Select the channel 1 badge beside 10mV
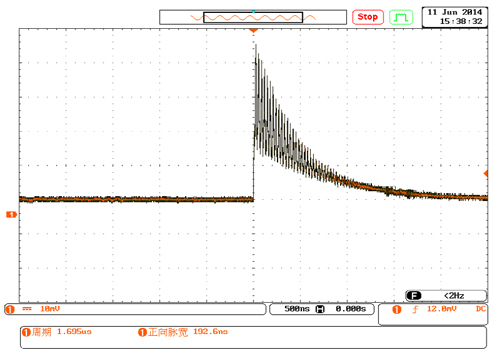The height and width of the screenshot is (361, 500). click(x=10, y=309)
